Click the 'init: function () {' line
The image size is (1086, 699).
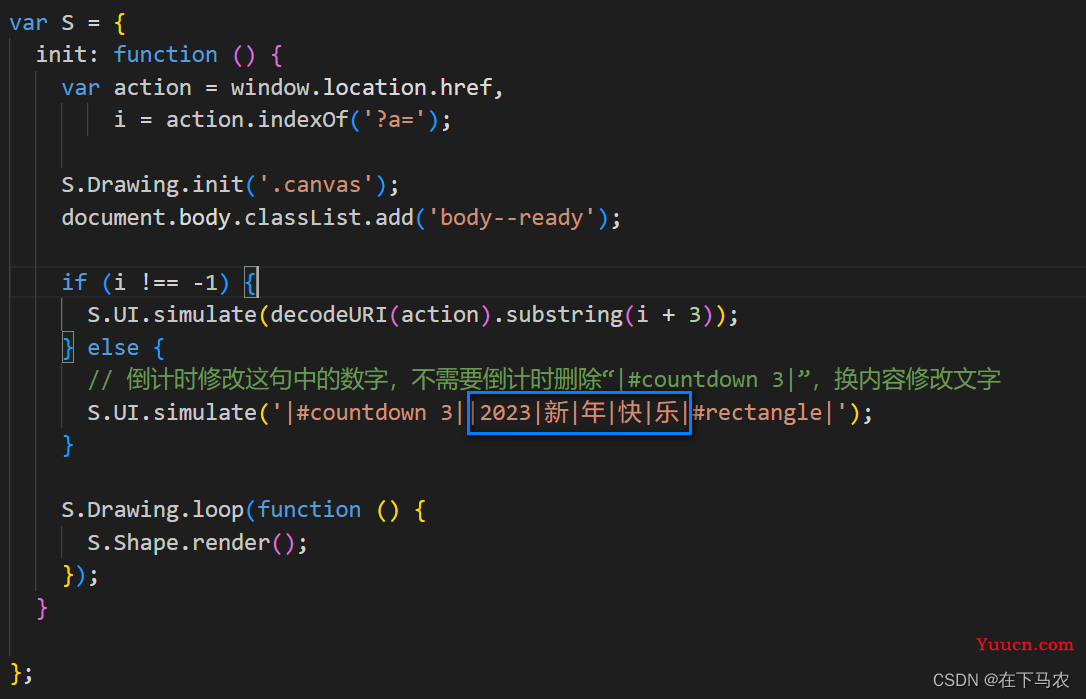[159, 55]
